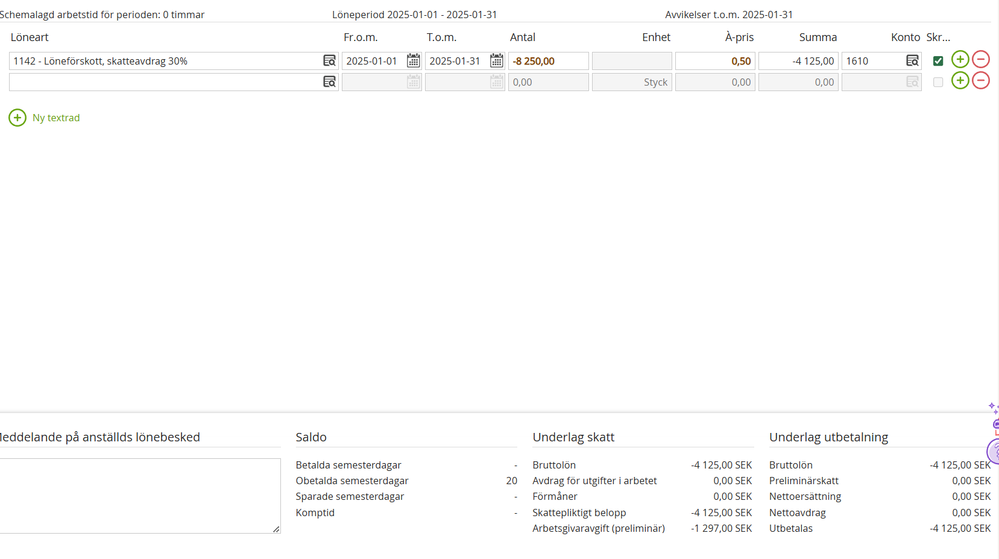This screenshot has height=559, width=999.
Task: Click the Antal field showing -8 250,00
Action: pyautogui.click(x=547, y=61)
